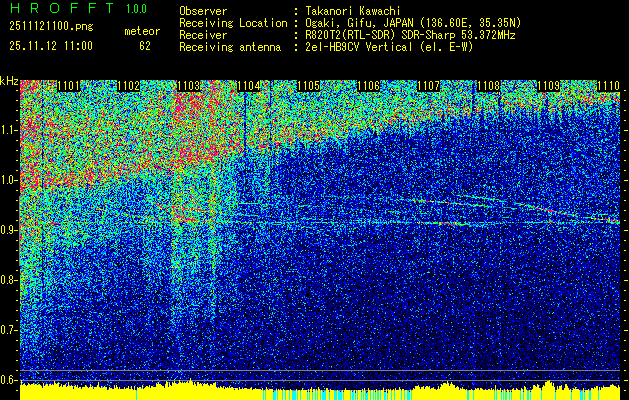
Task: Click the HROFFT title text
Action: [x=61, y=8]
